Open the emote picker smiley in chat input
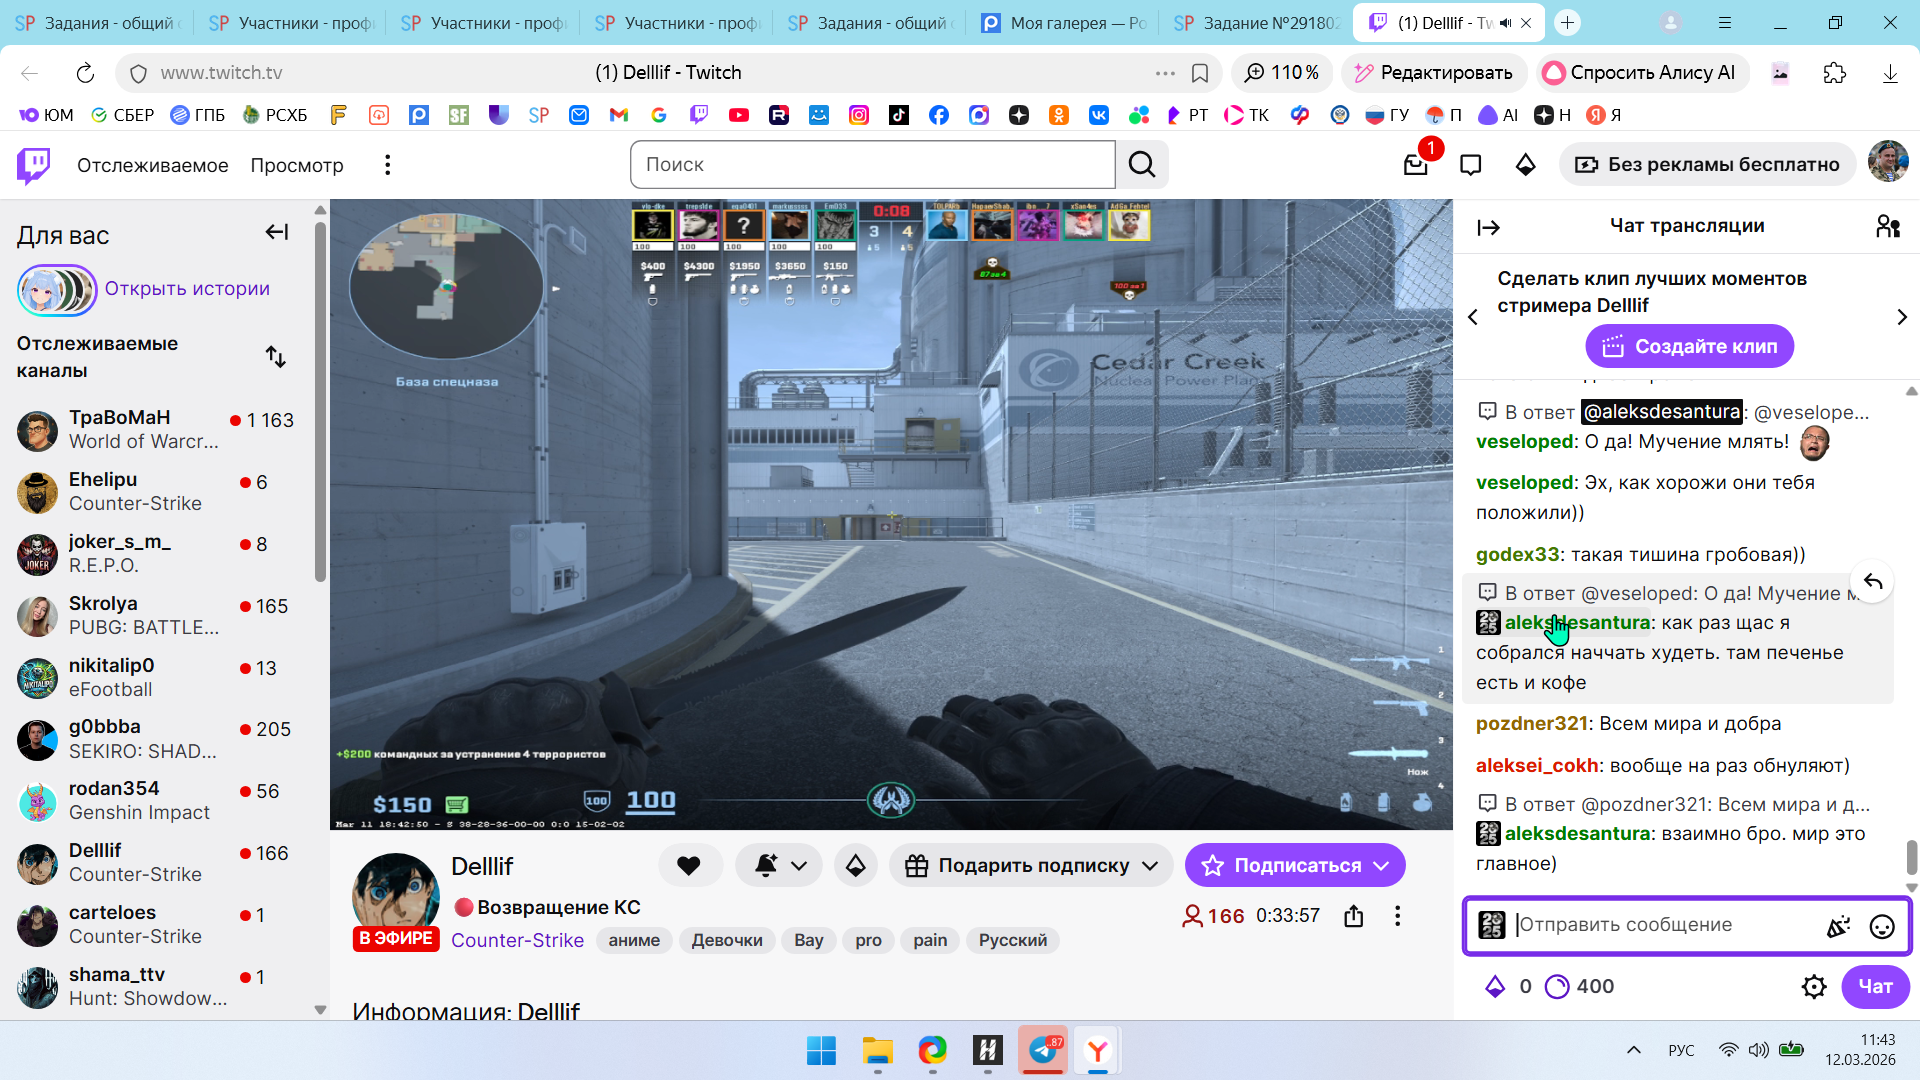This screenshot has height=1080, width=1920. pyautogui.click(x=1882, y=926)
